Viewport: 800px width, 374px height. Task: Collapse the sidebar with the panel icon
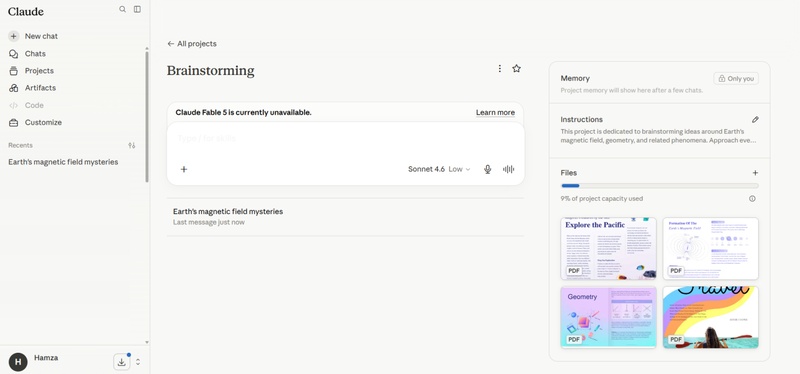click(137, 9)
